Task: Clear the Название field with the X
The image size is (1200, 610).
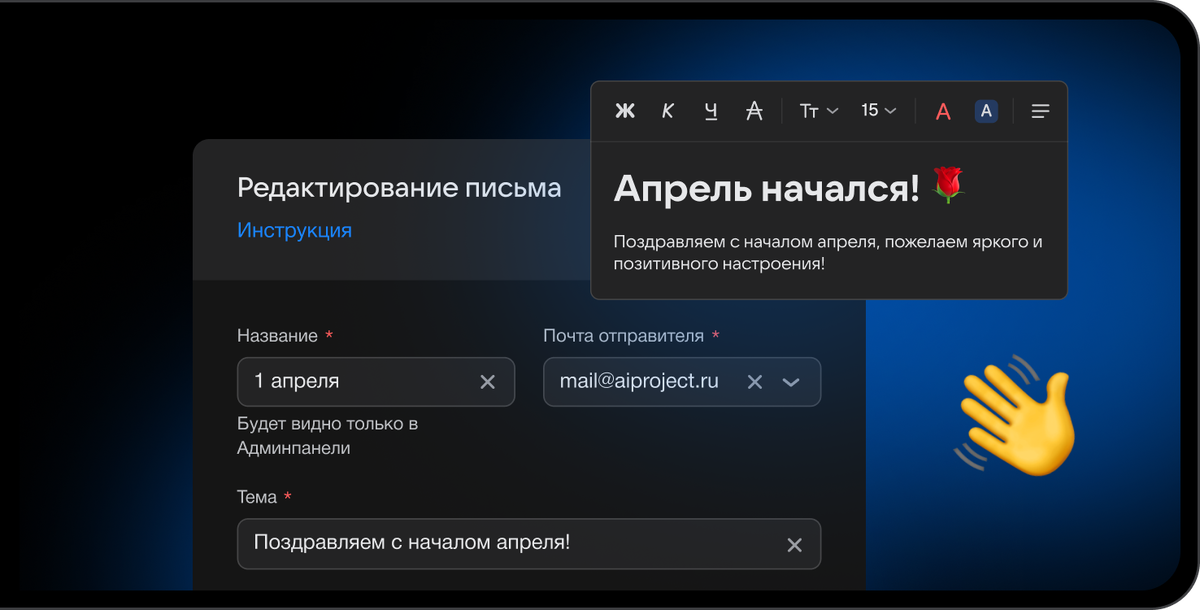Action: [487, 382]
